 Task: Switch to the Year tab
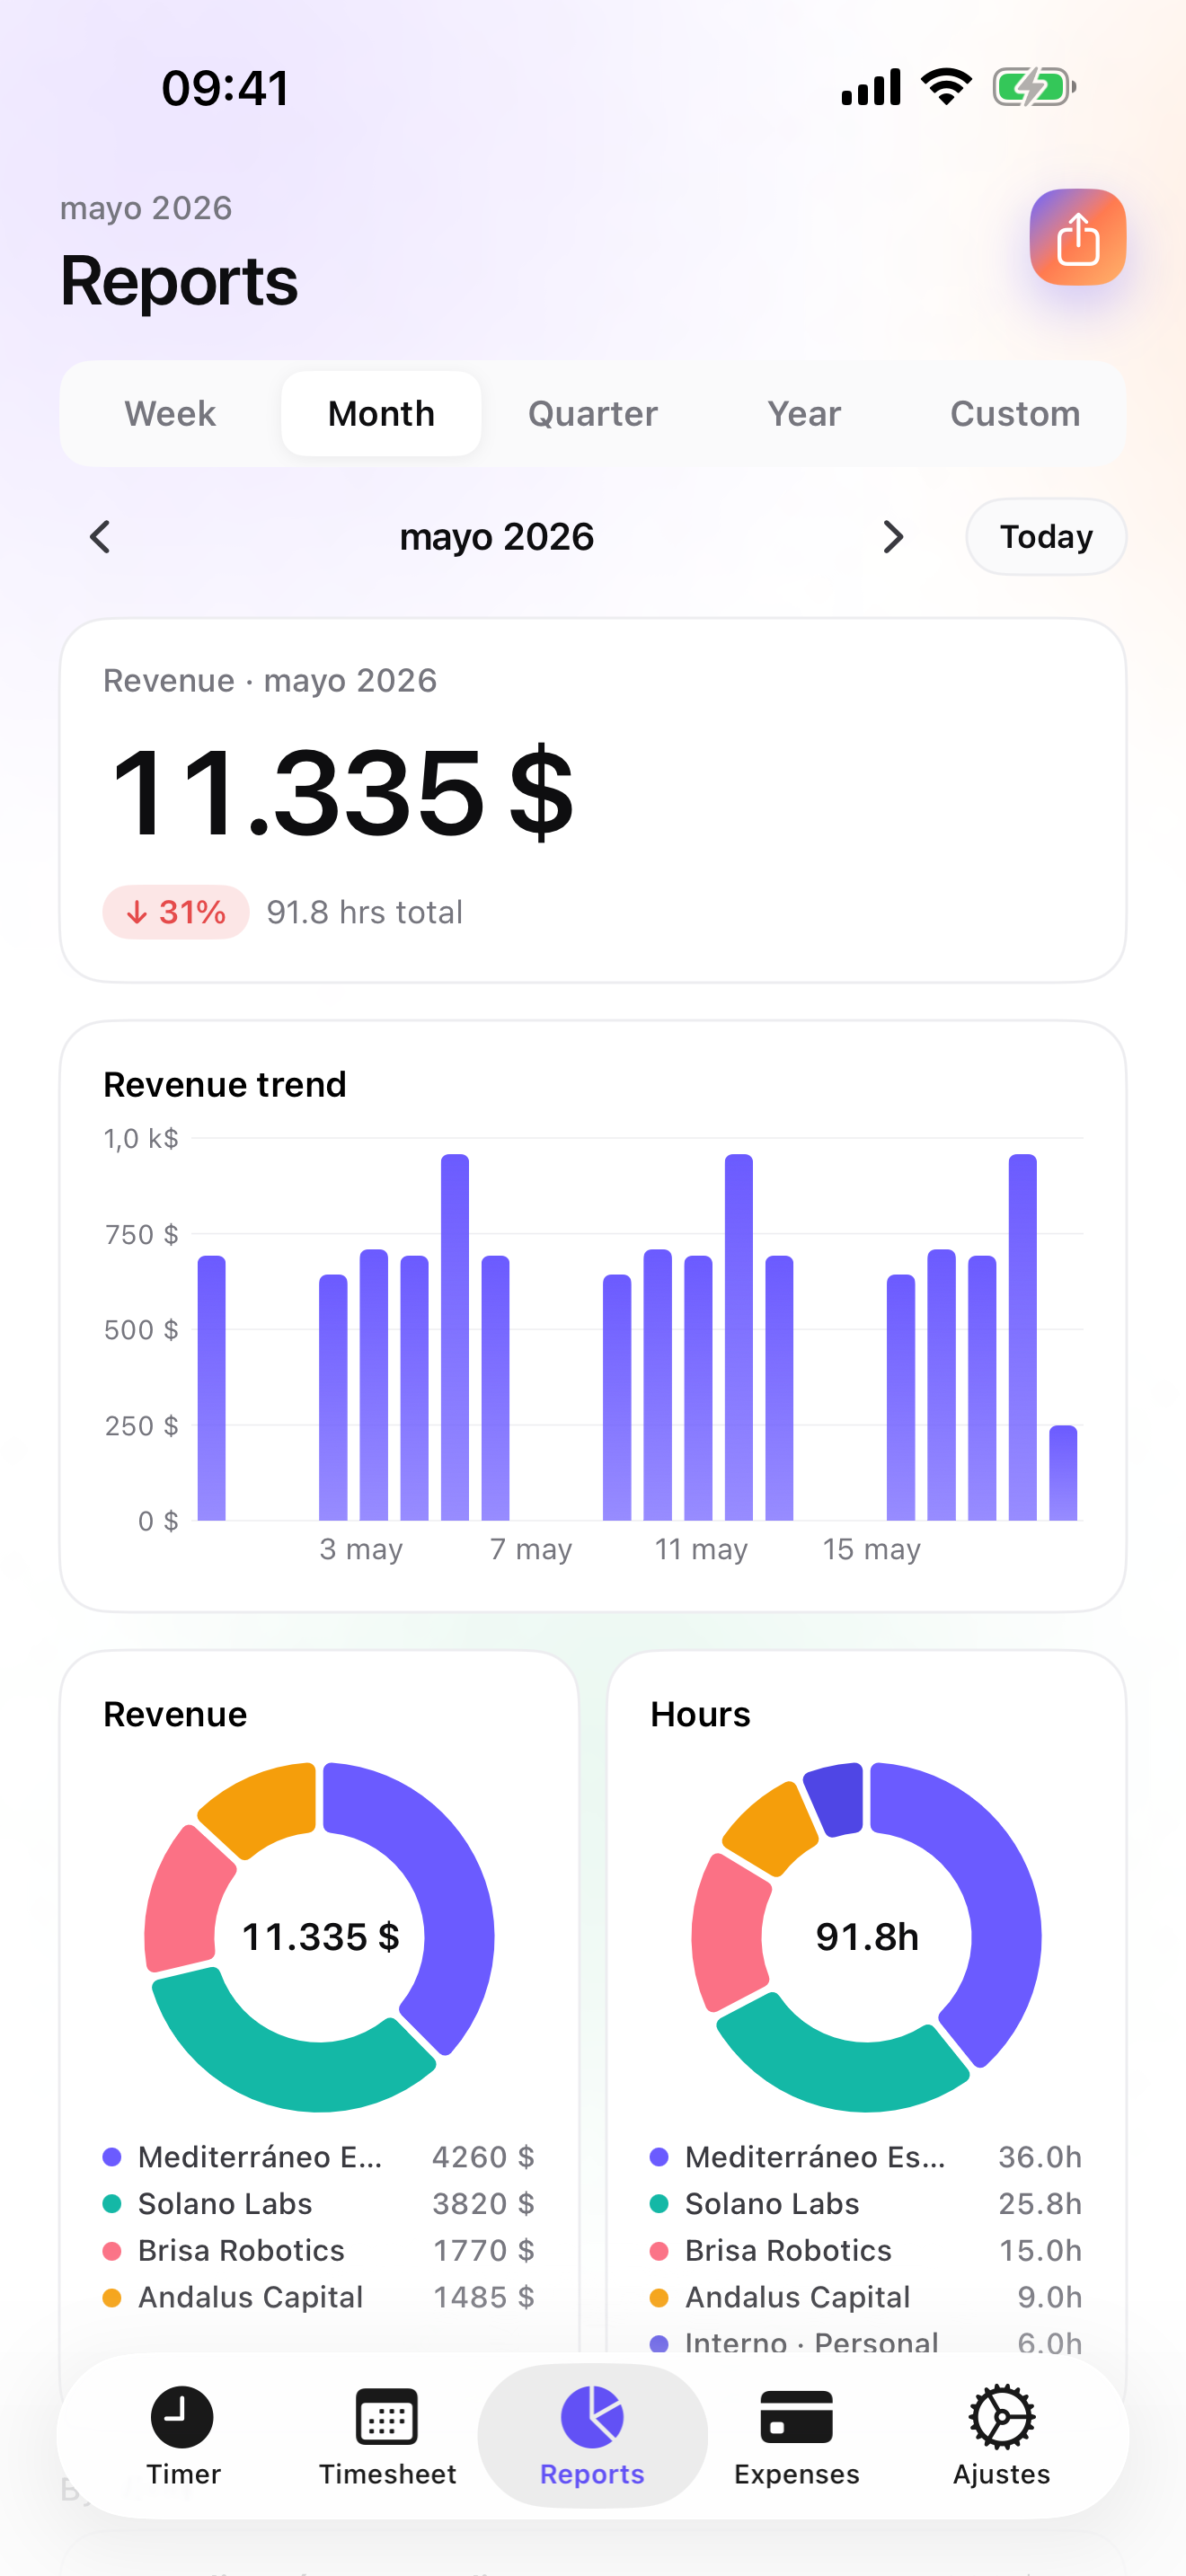tap(804, 413)
